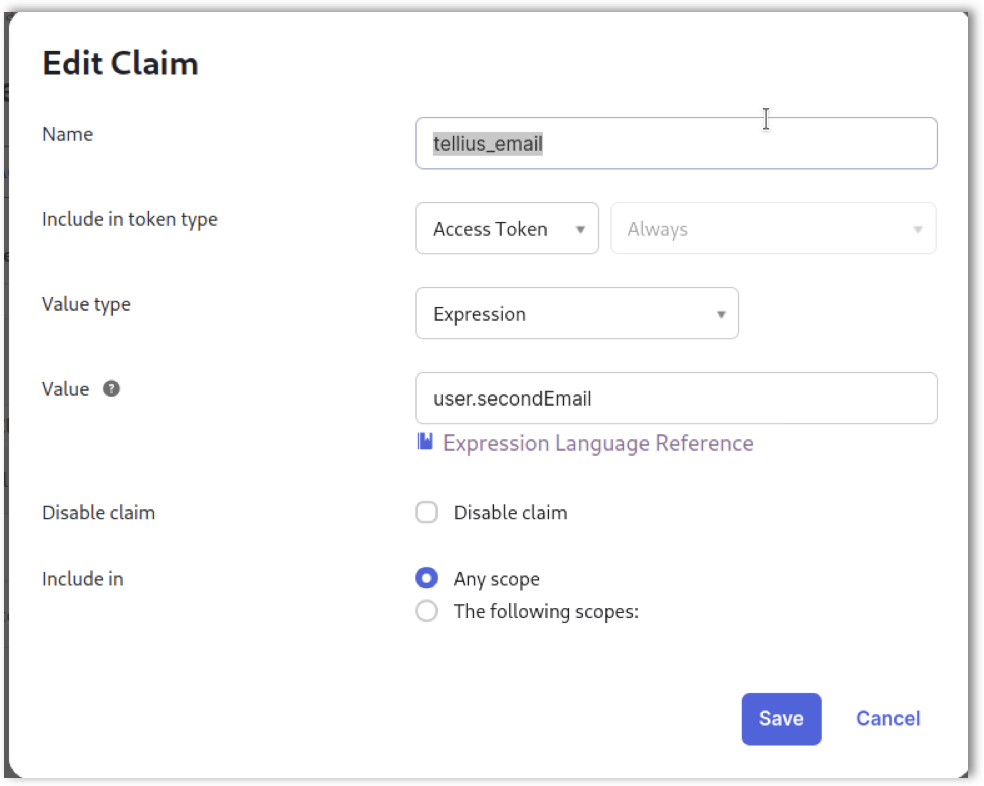The image size is (984, 786).
Task: Open the Access Token type dropdown
Action: [506, 229]
